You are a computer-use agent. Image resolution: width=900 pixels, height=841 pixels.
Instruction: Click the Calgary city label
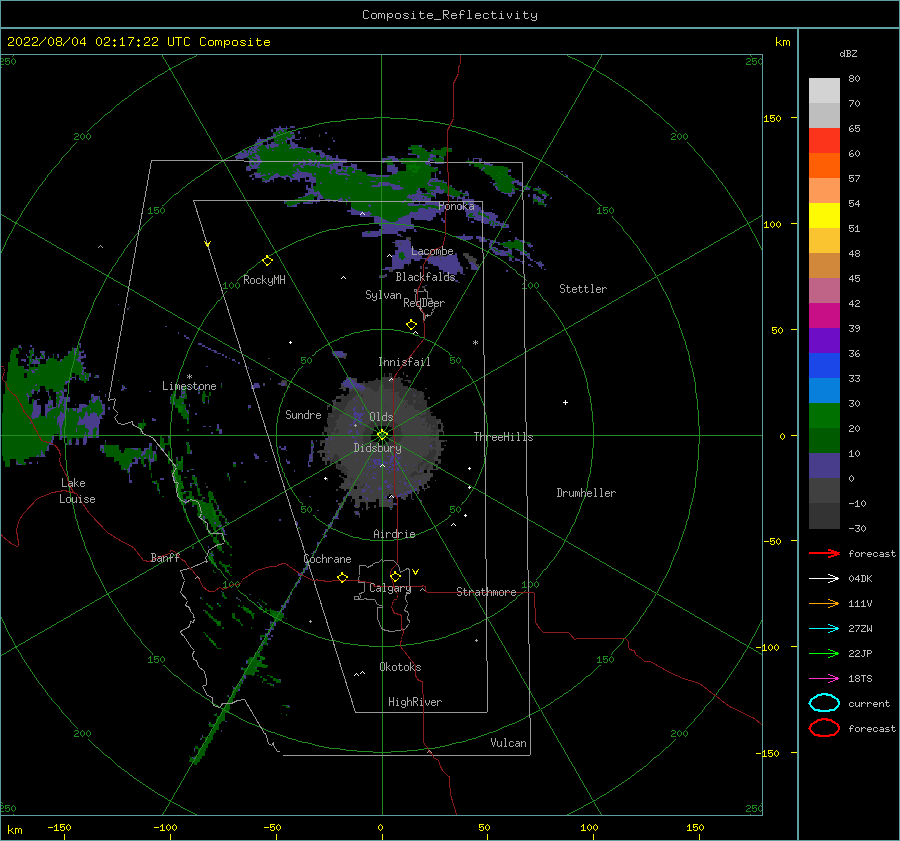[x=390, y=588]
